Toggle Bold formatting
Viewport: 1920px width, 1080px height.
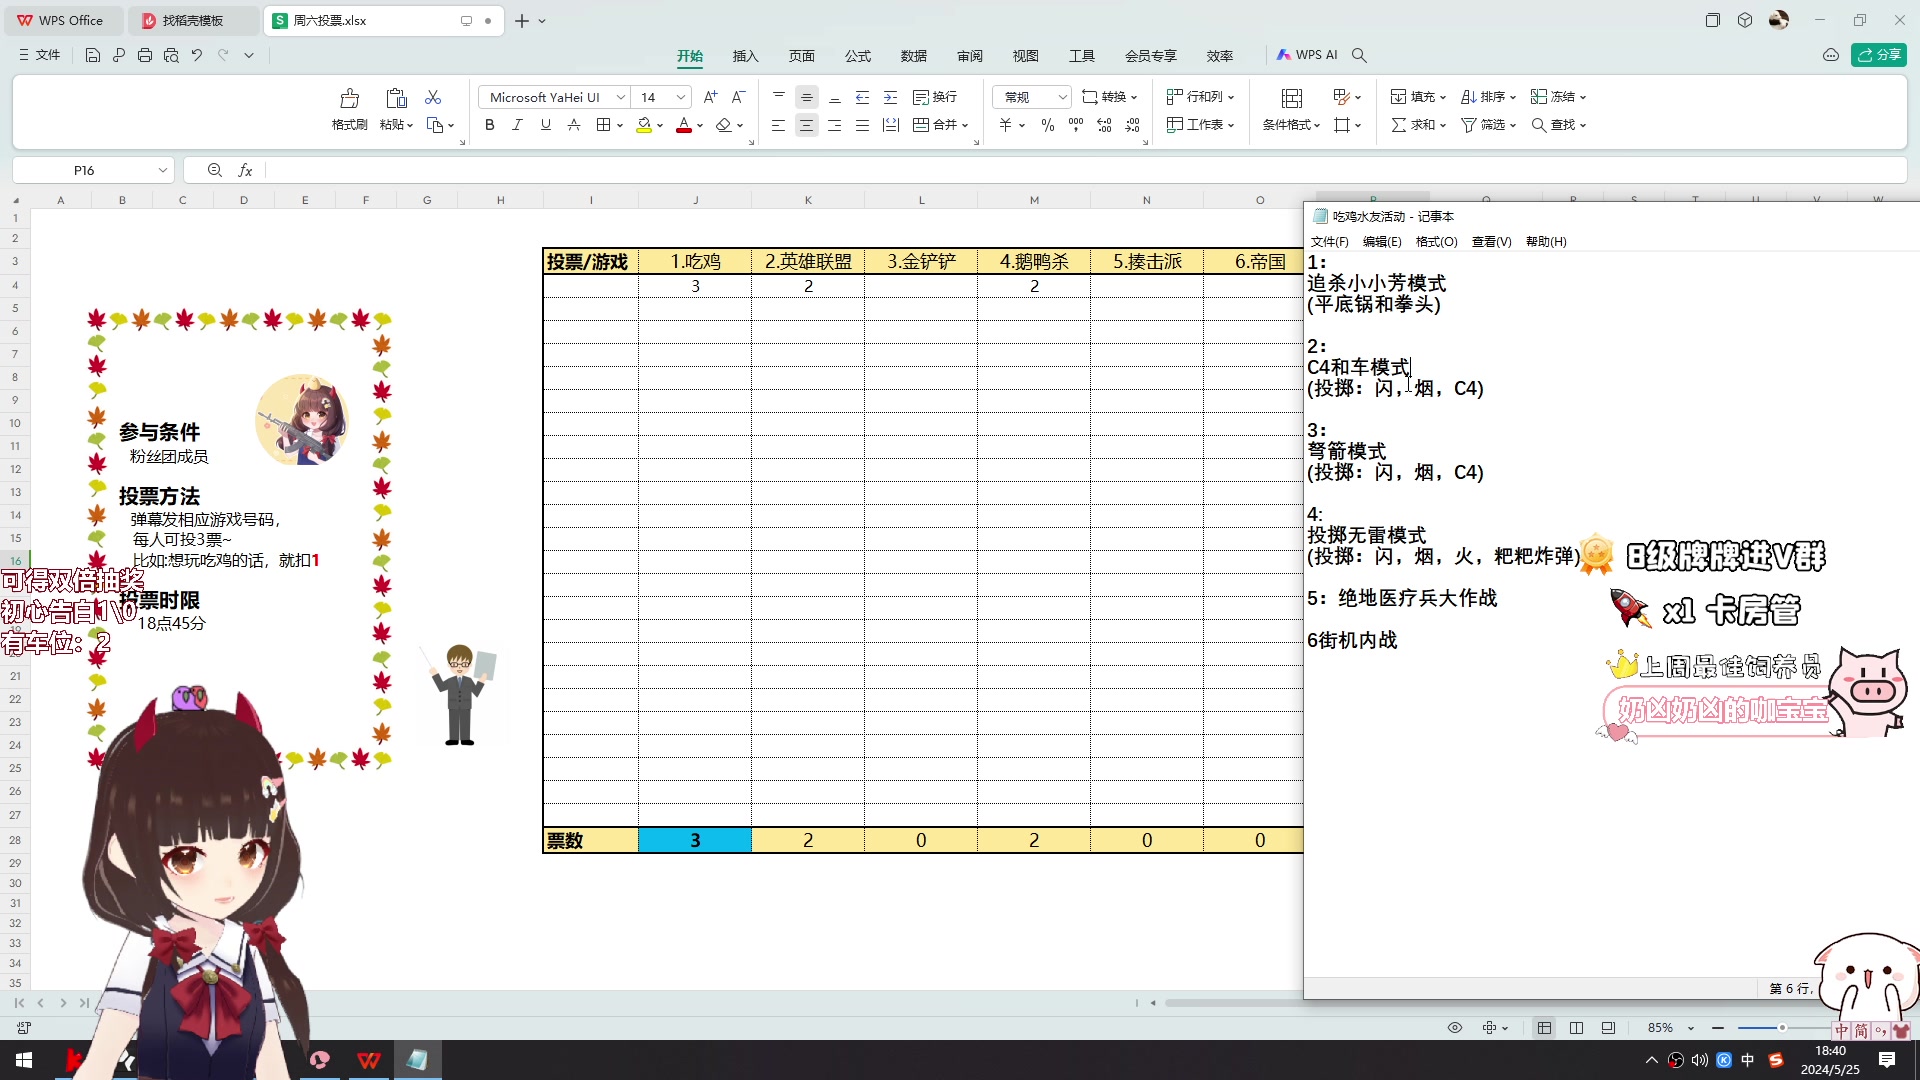click(x=489, y=125)
